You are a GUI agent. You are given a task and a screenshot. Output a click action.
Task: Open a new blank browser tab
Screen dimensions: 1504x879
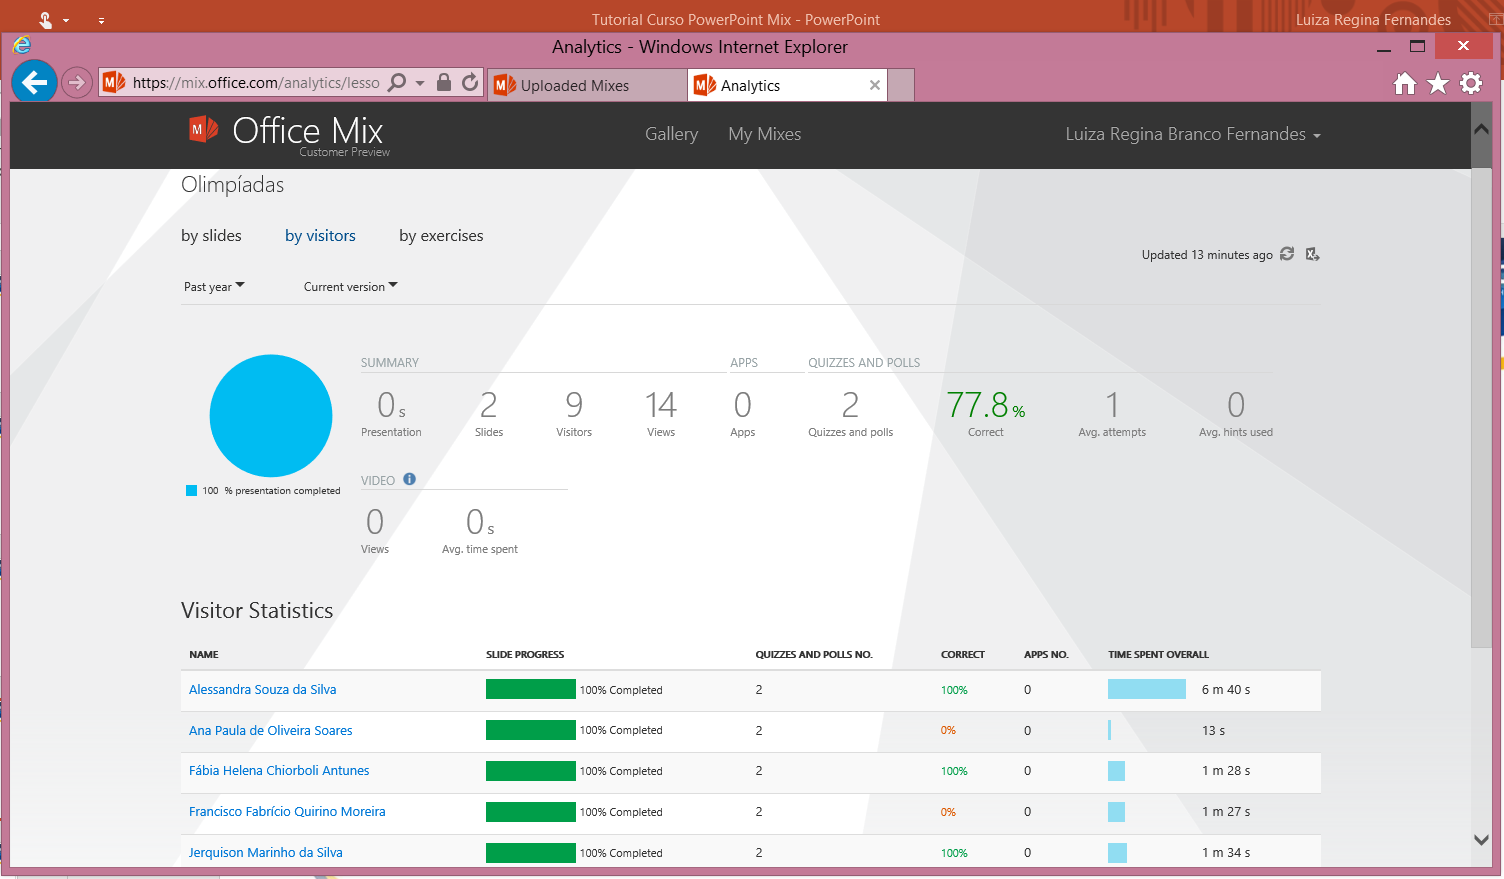coord(901,85)
